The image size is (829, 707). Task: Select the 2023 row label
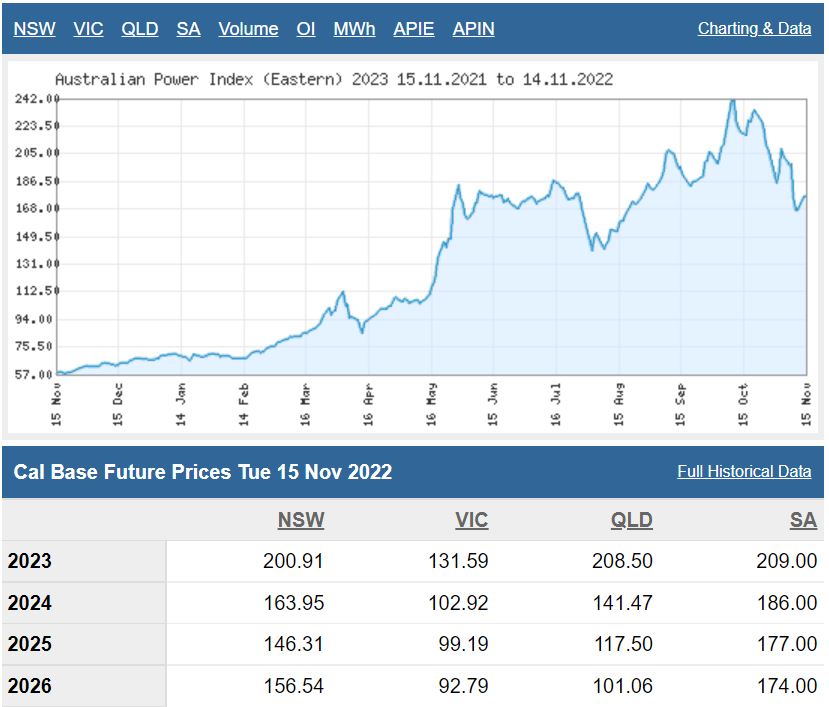tap(30, 561)
